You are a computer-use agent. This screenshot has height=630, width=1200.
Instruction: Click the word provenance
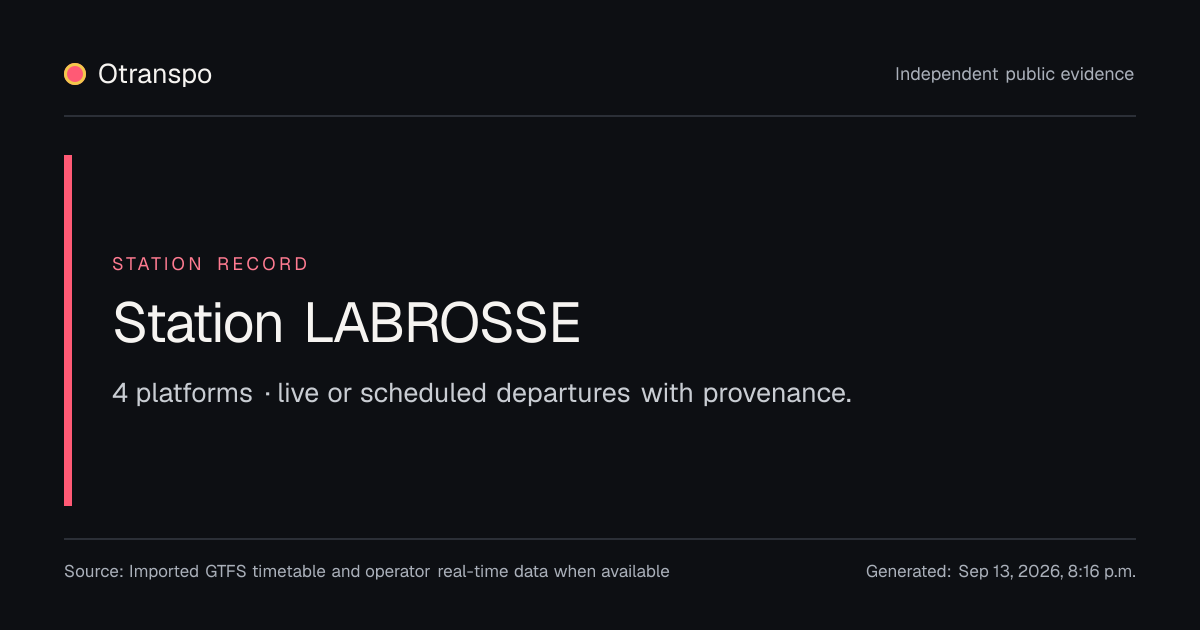(777, 393)
